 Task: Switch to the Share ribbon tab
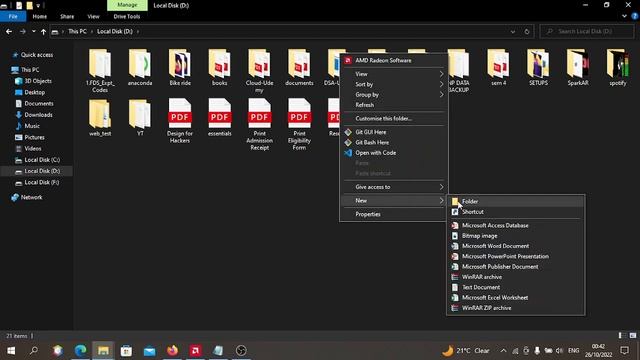pyautogui.click(x=67, y=16)
